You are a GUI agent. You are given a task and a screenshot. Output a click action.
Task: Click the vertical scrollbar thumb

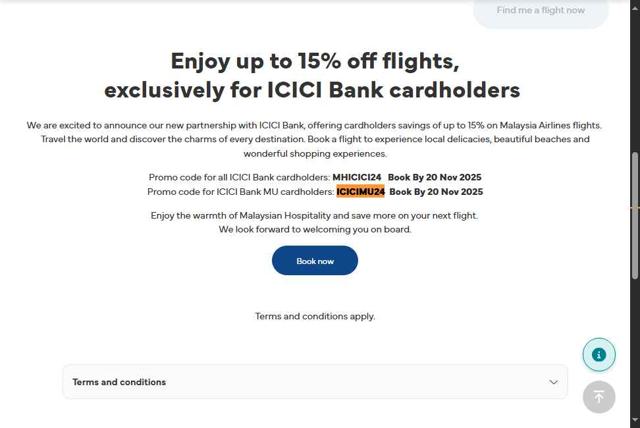coord(634,215)
